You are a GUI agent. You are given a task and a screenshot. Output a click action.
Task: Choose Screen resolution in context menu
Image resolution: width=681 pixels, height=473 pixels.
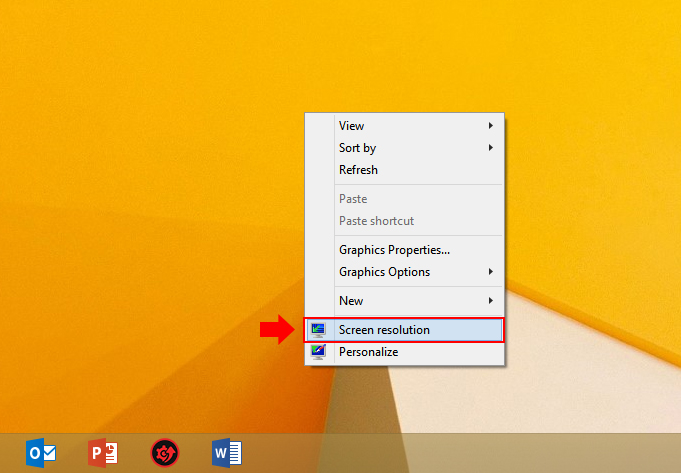[x=404, y=330]
